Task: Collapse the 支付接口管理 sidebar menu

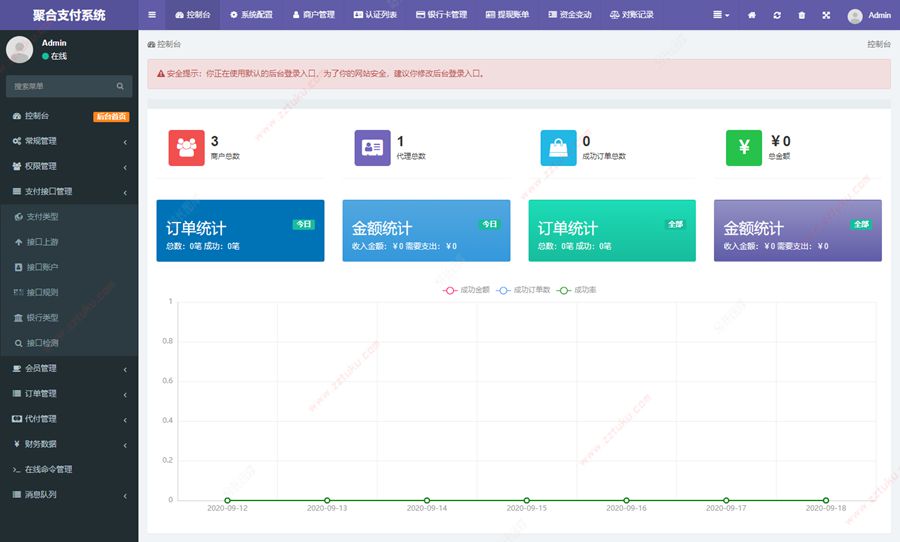Action: [x=68, y=192]
